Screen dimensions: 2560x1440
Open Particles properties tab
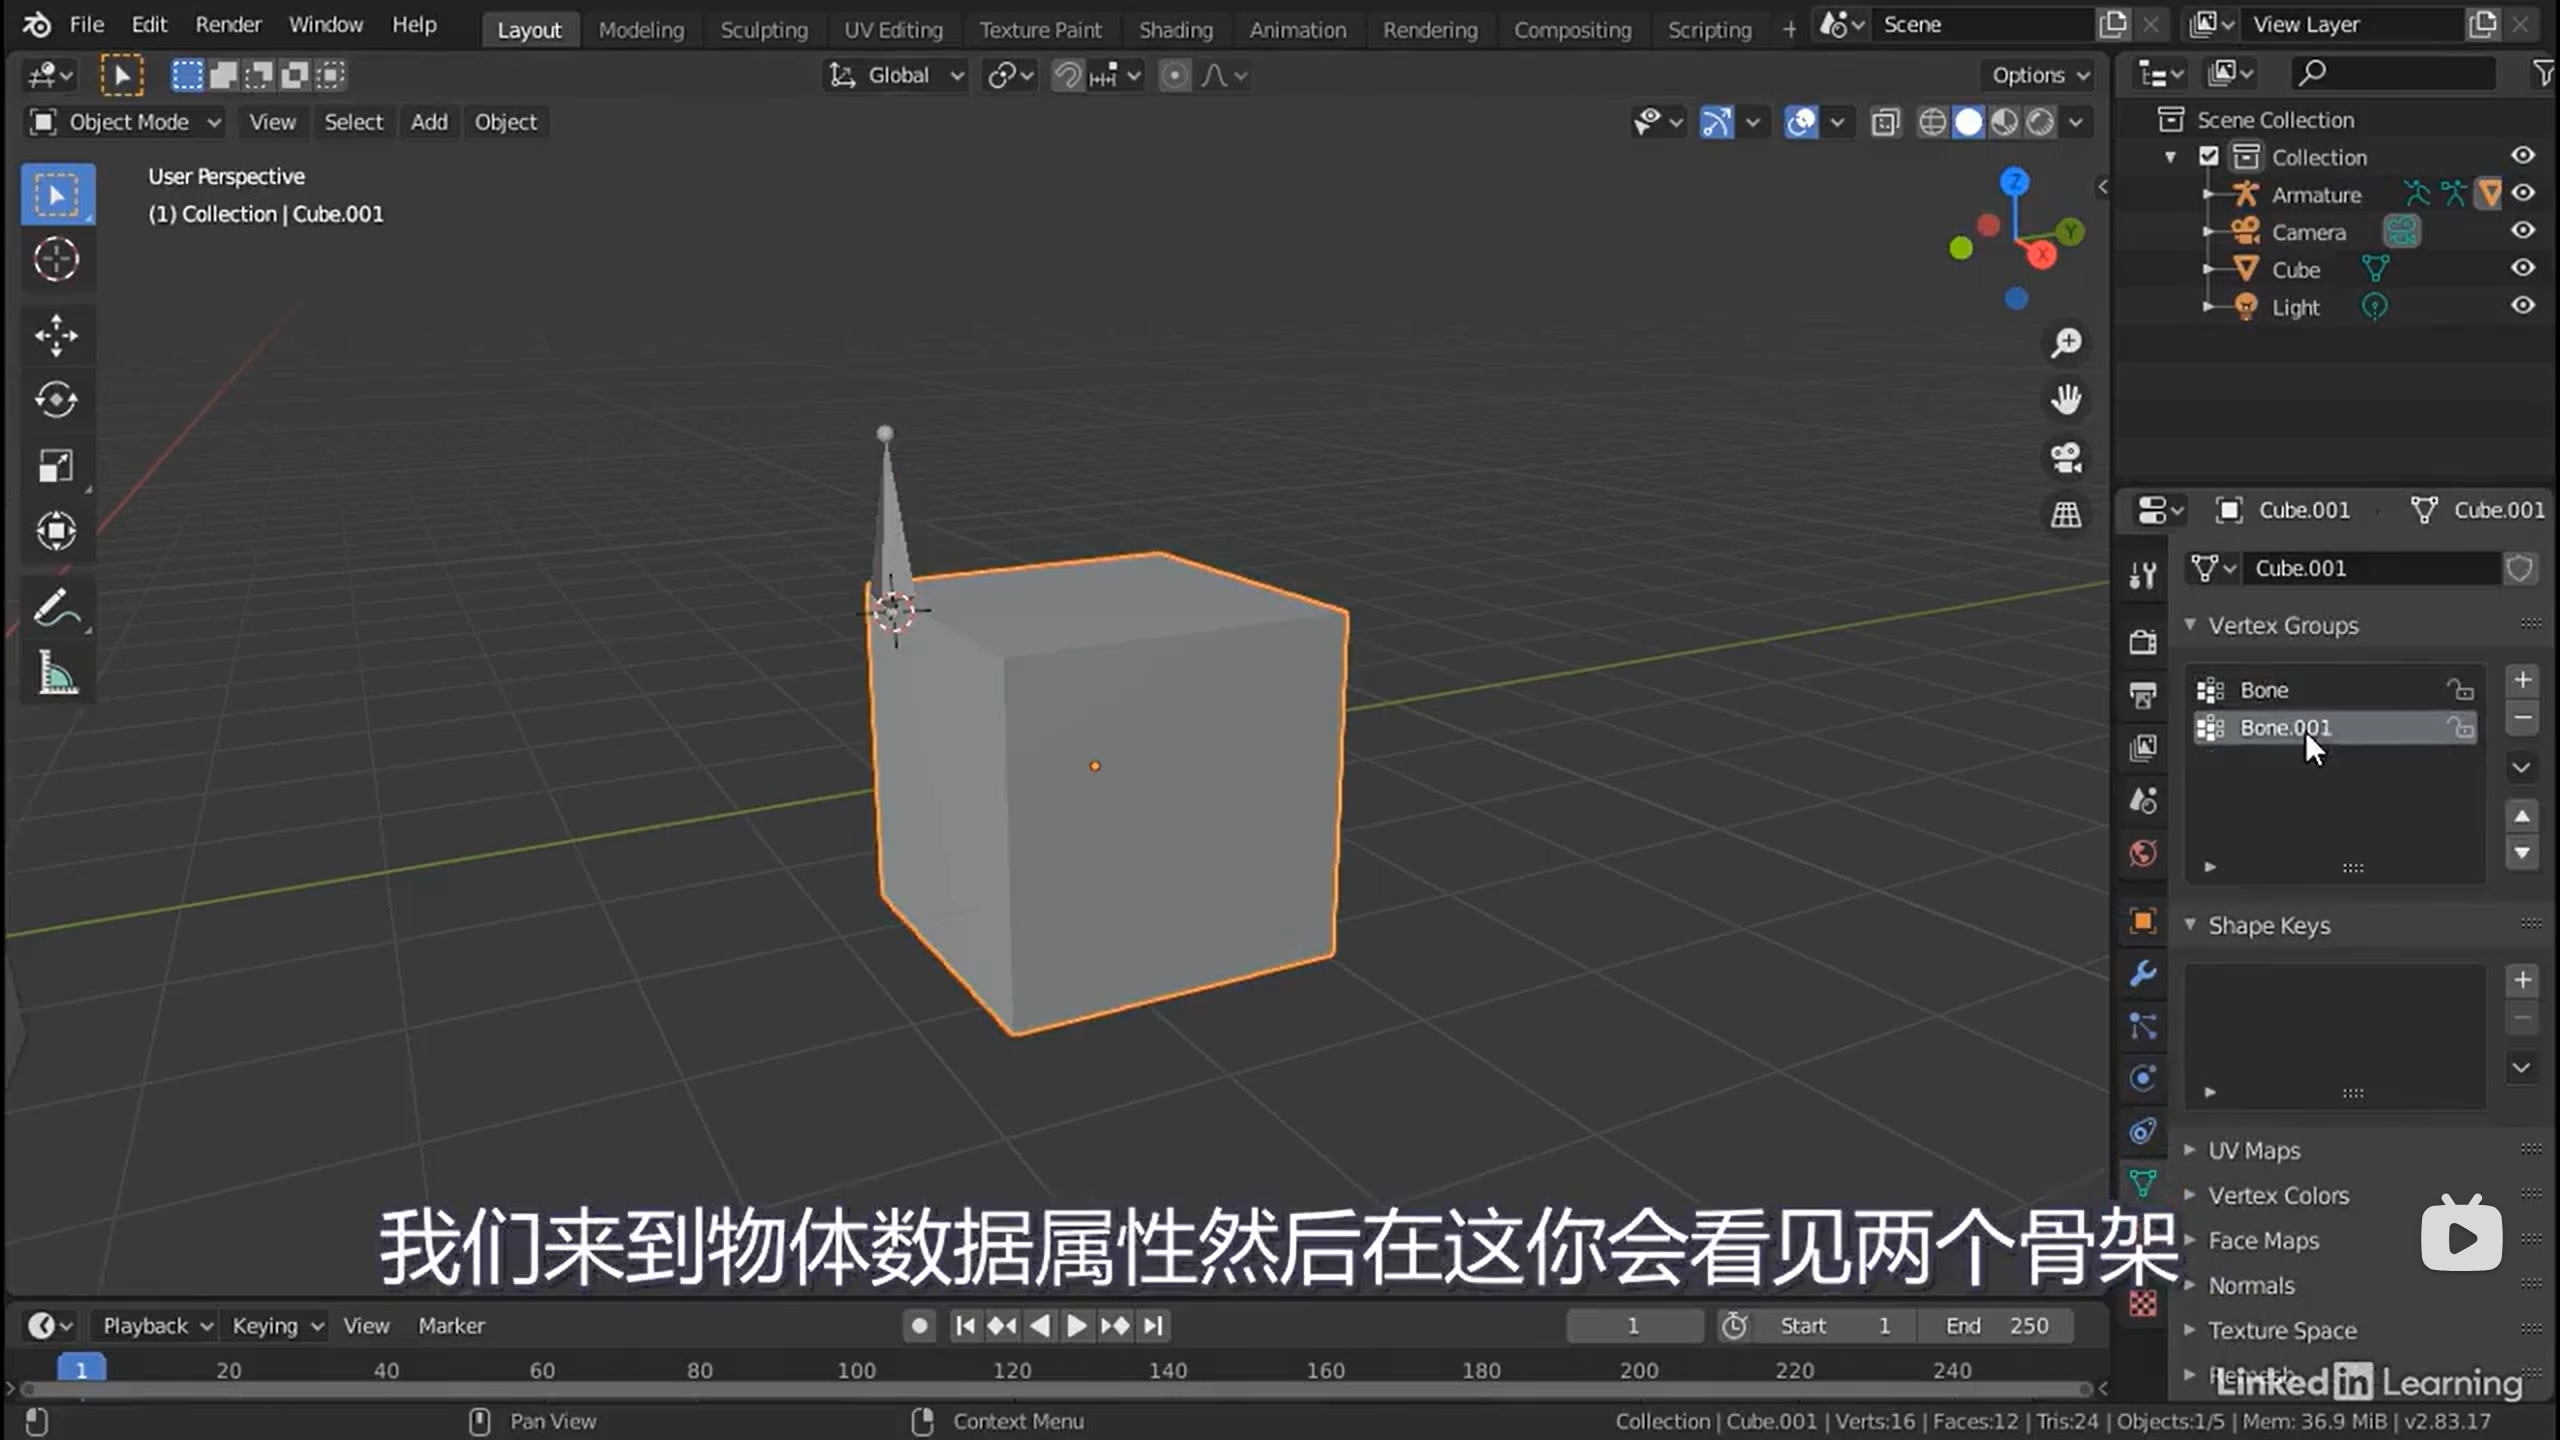click(2142, 1026)
